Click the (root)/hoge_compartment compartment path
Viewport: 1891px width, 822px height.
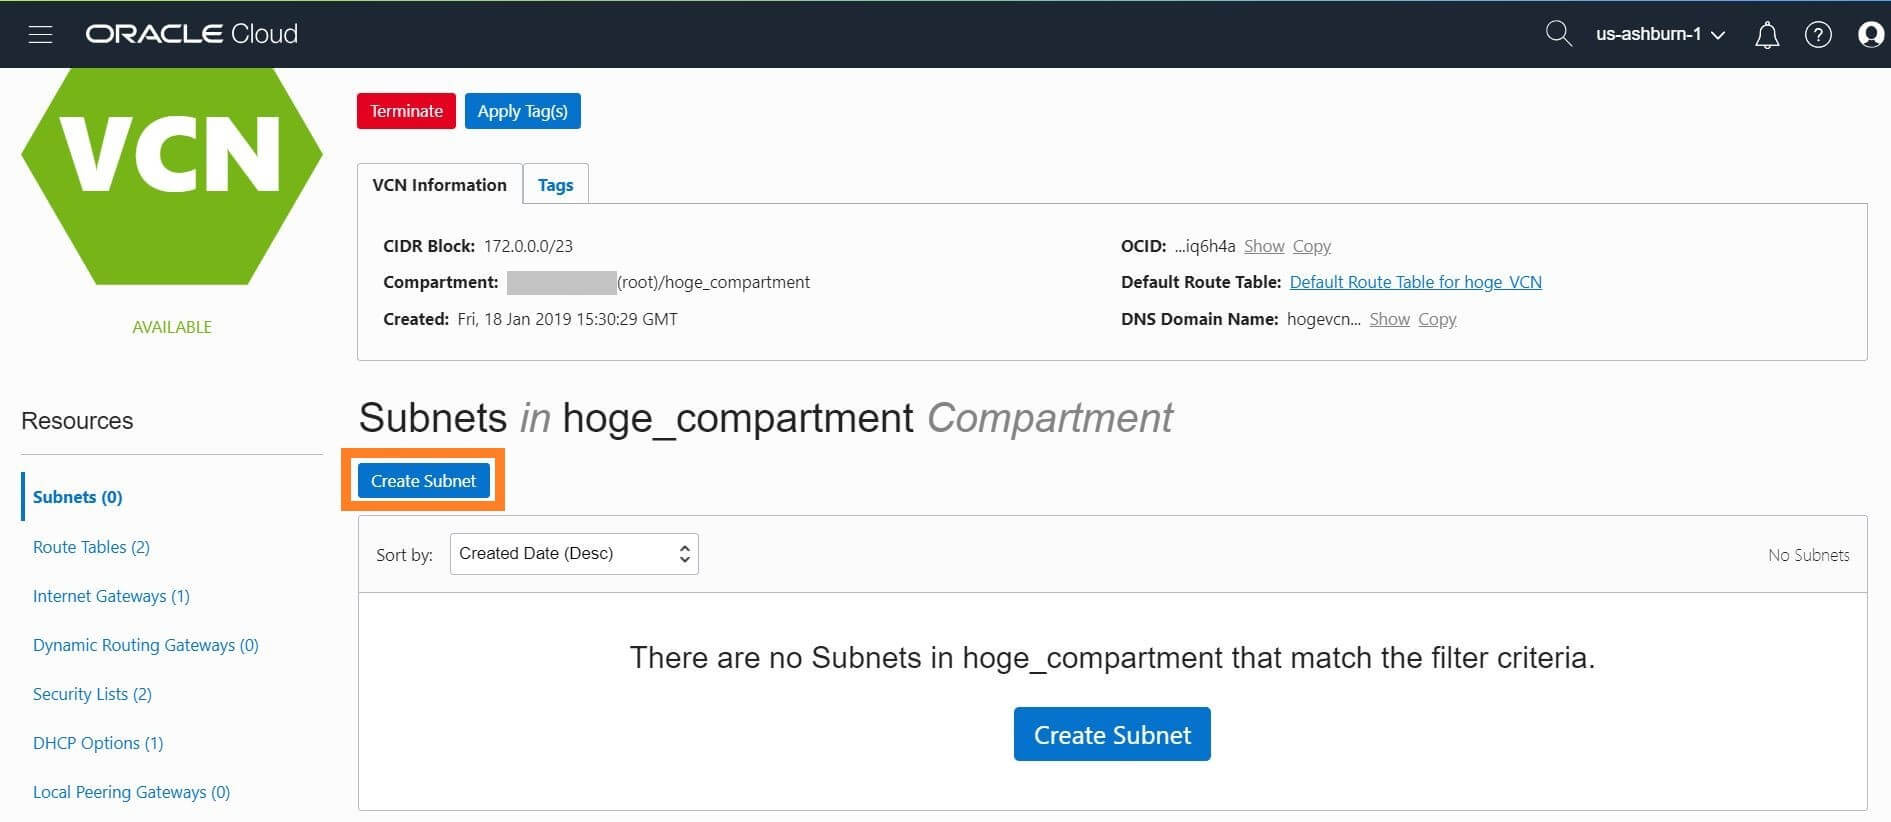pyautogui.click(x=713, y=282)
